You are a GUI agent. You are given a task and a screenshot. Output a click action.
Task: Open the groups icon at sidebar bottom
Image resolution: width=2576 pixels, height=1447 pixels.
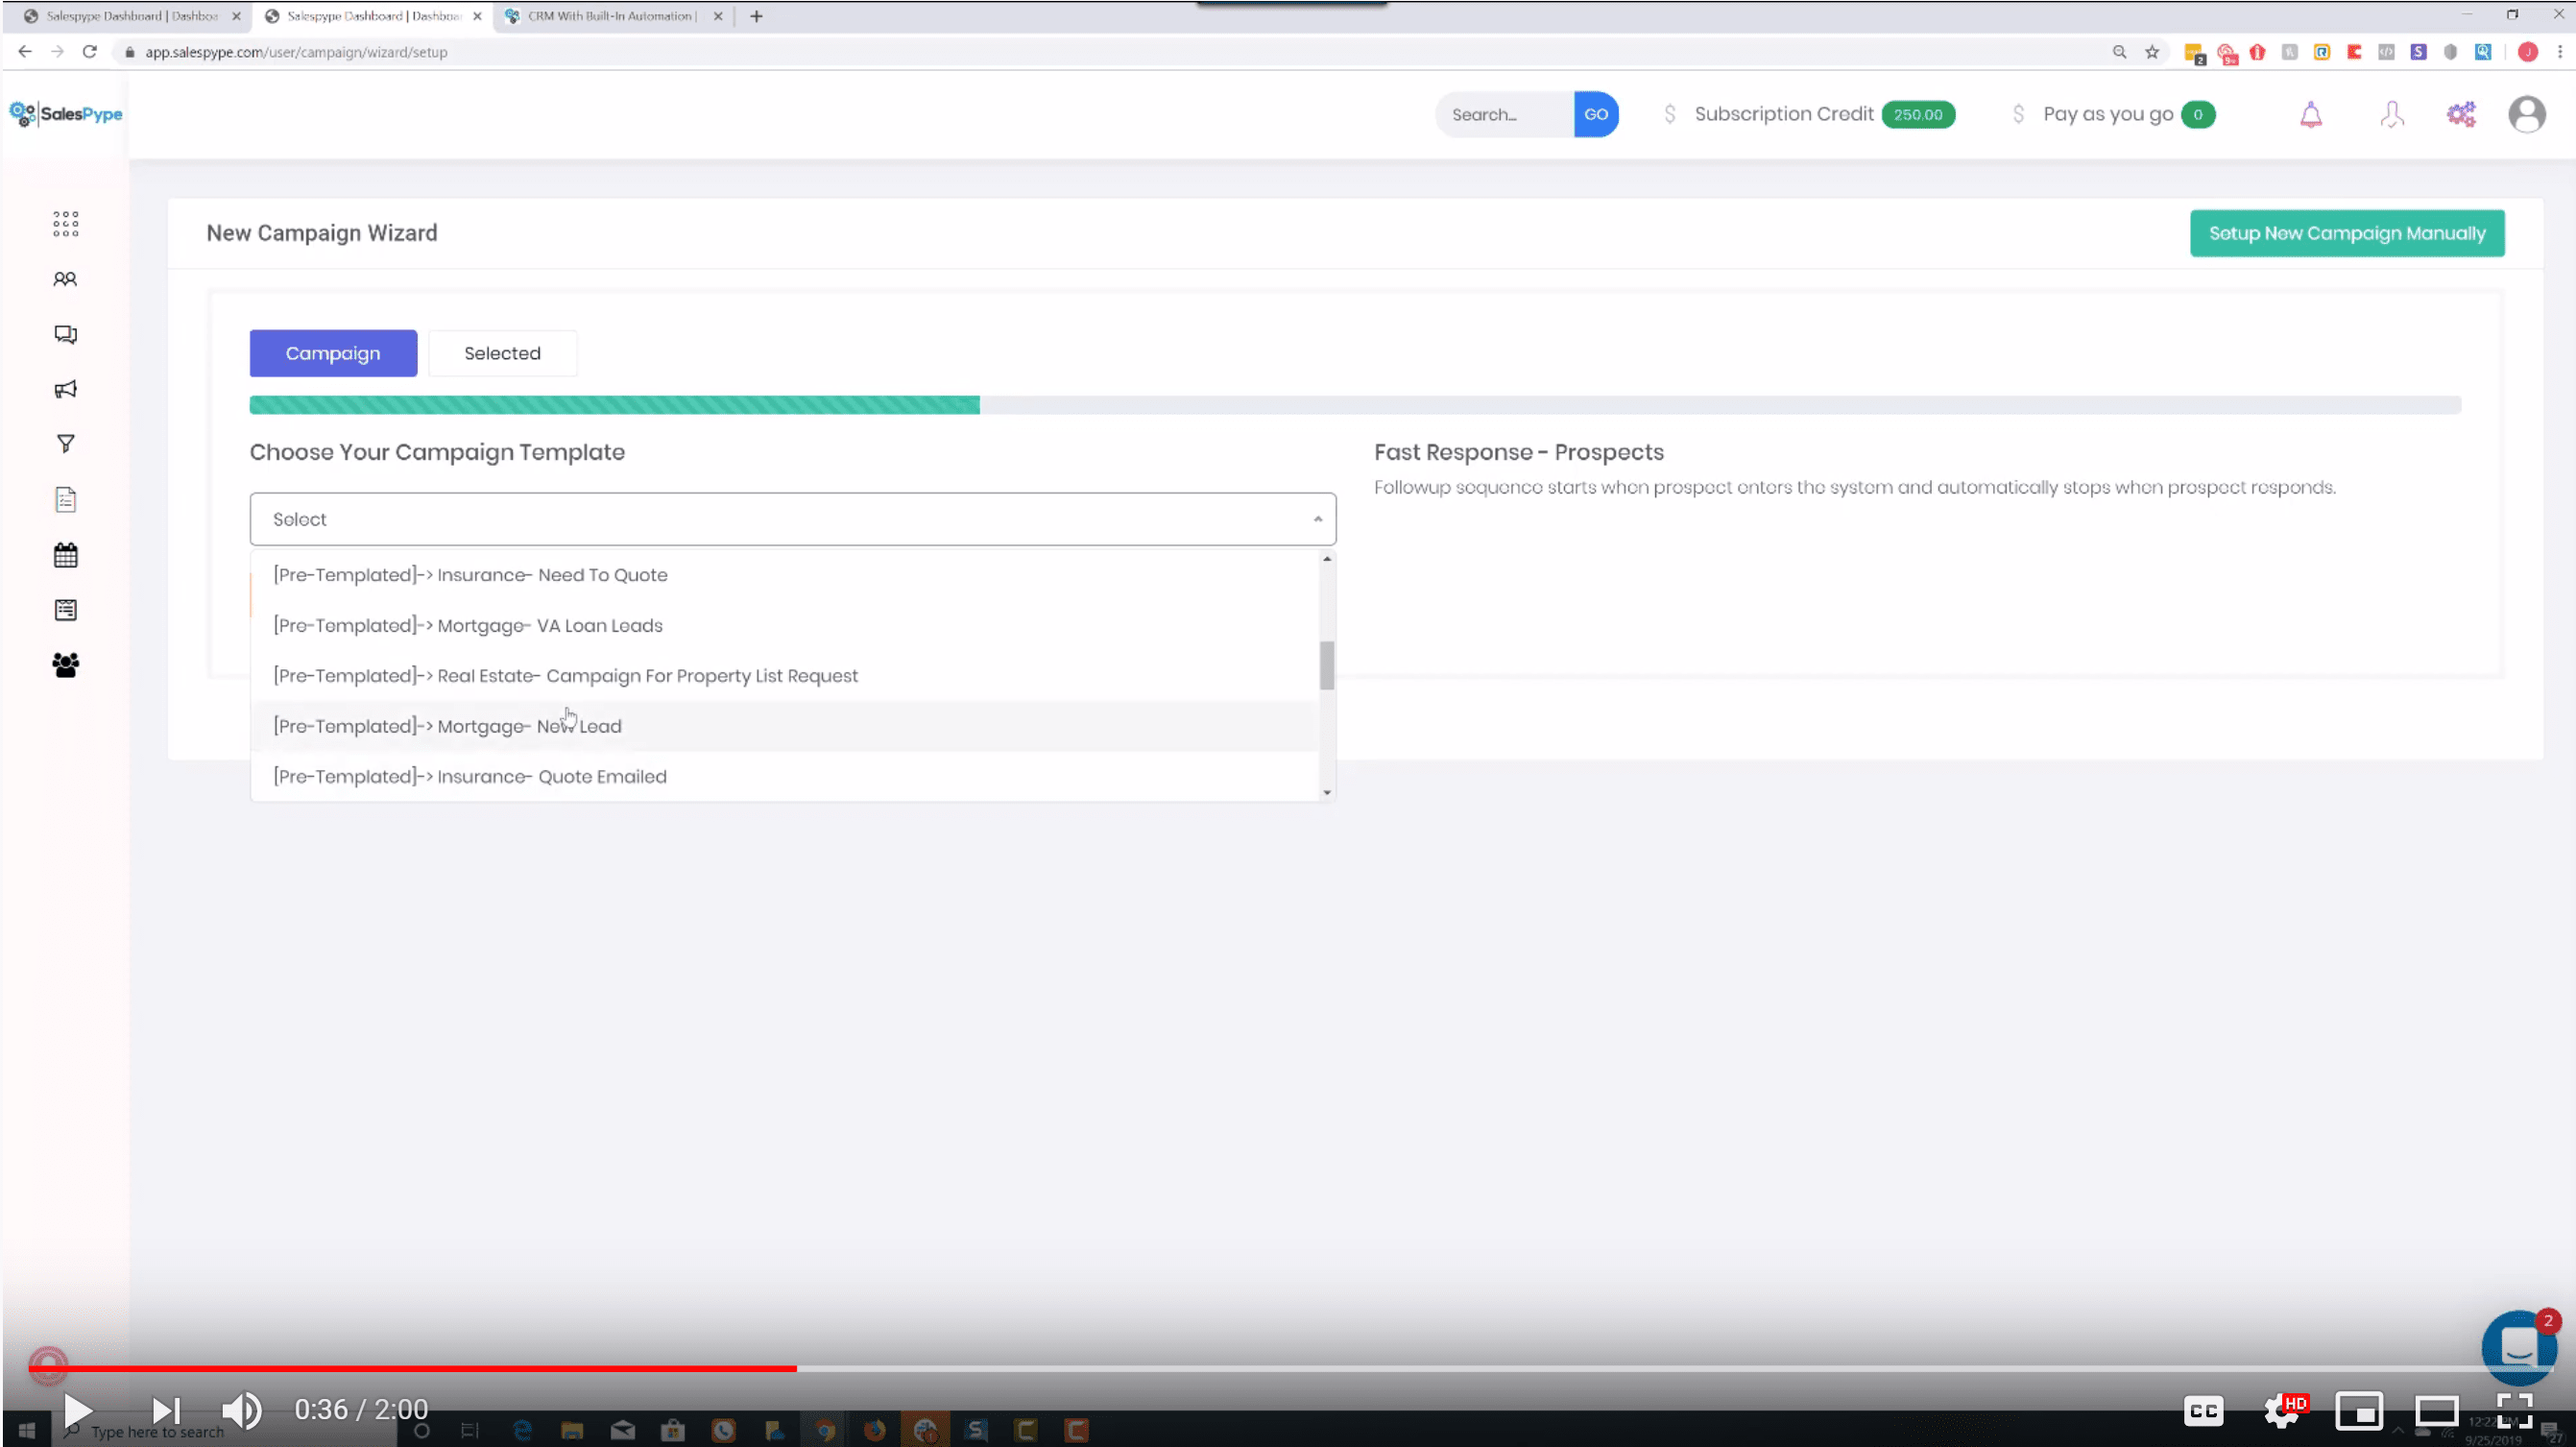(x=65, y=664)
